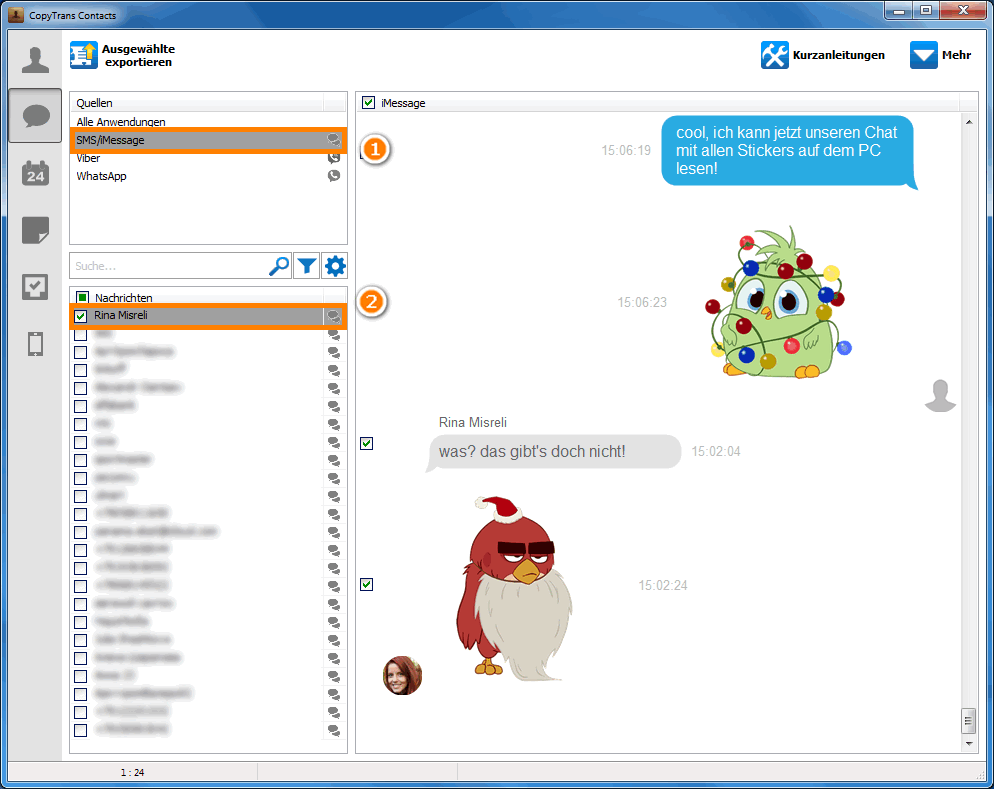Image resolution: width=994 pixels, height=789 pixels.
Task: Open the Calendar section icon
Action: pos(36,172)
